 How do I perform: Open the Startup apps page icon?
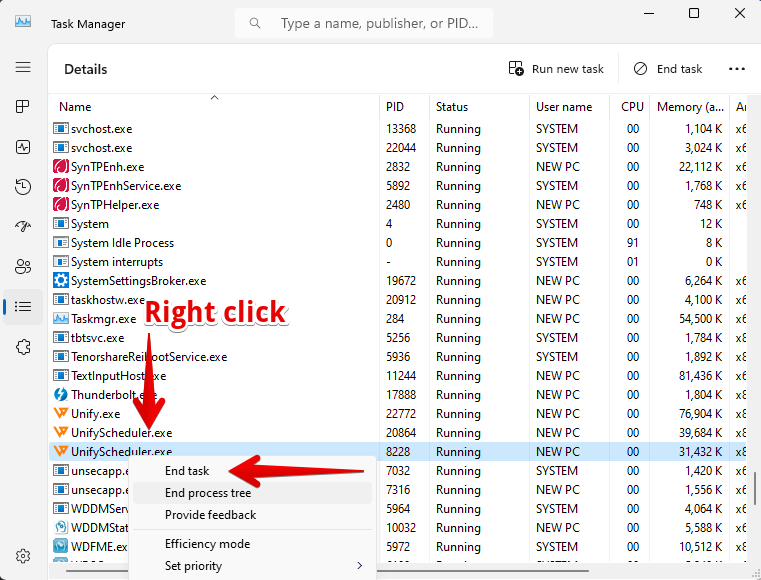pos(23,227)
